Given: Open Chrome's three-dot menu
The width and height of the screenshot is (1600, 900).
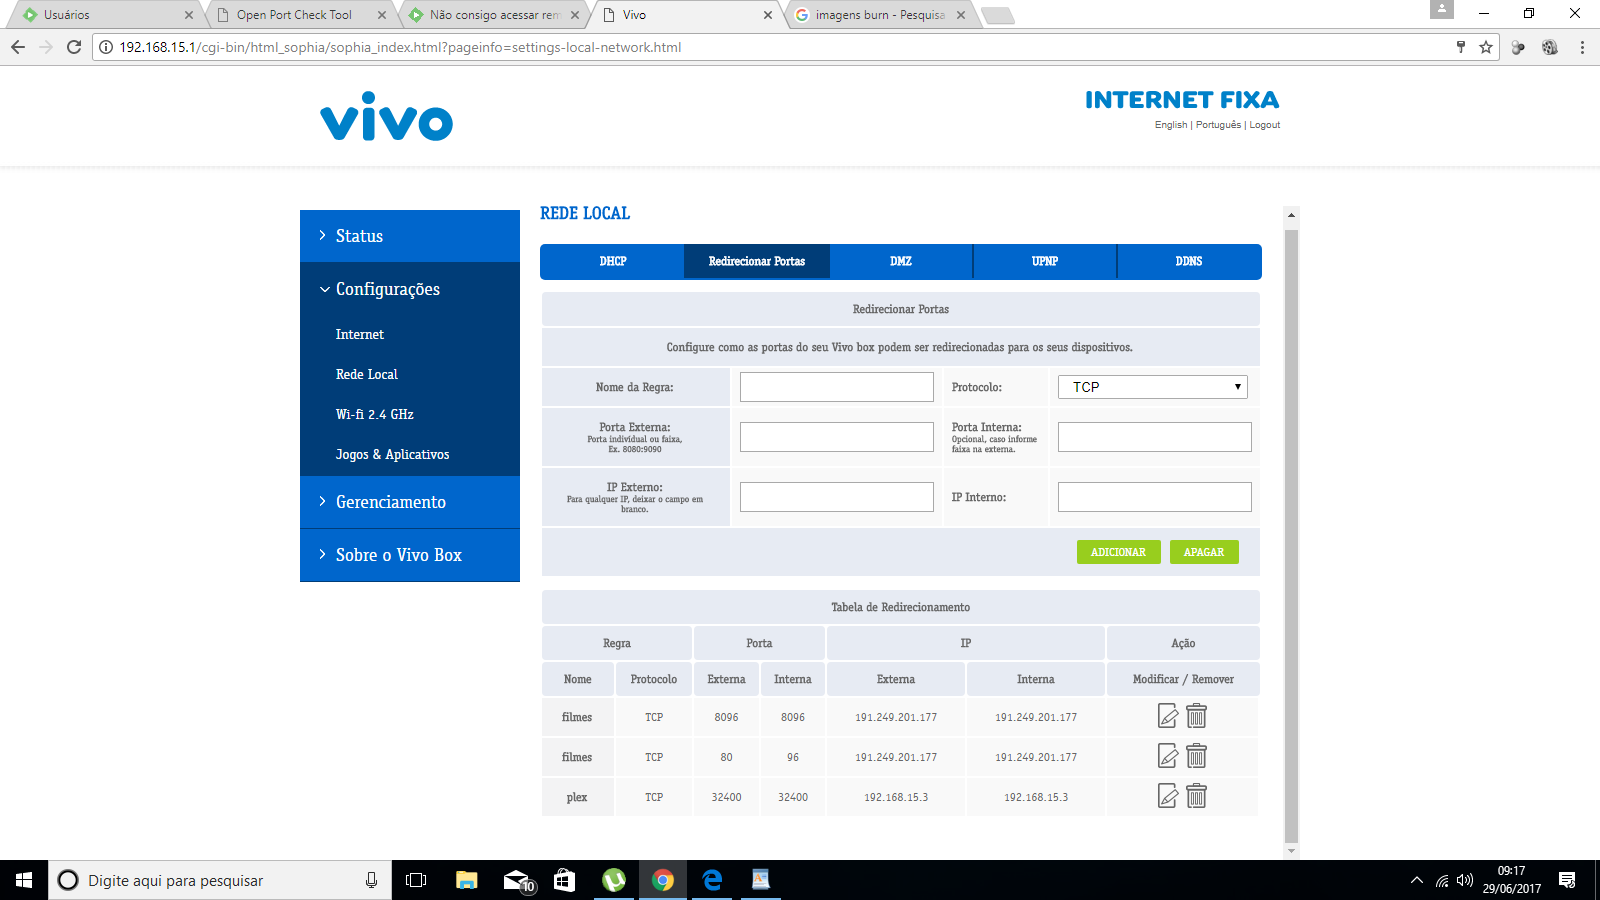Looking at the screenshot, I should [1582, 47].
